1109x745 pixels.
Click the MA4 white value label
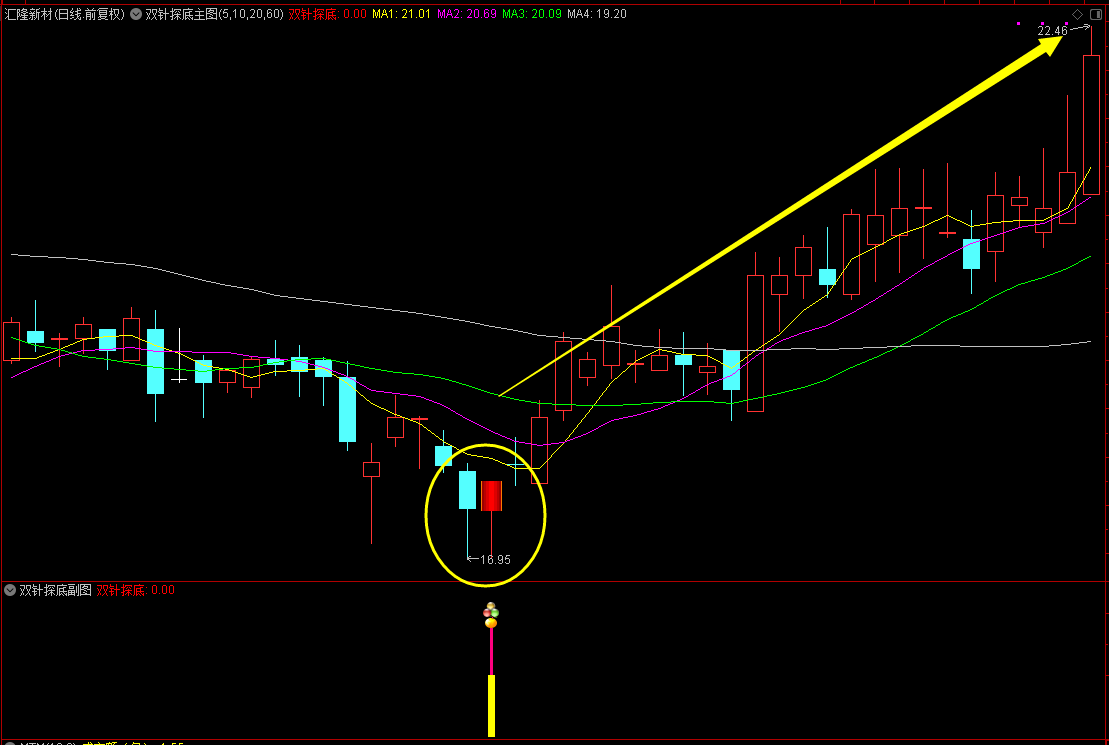click(x=596, y=14)
